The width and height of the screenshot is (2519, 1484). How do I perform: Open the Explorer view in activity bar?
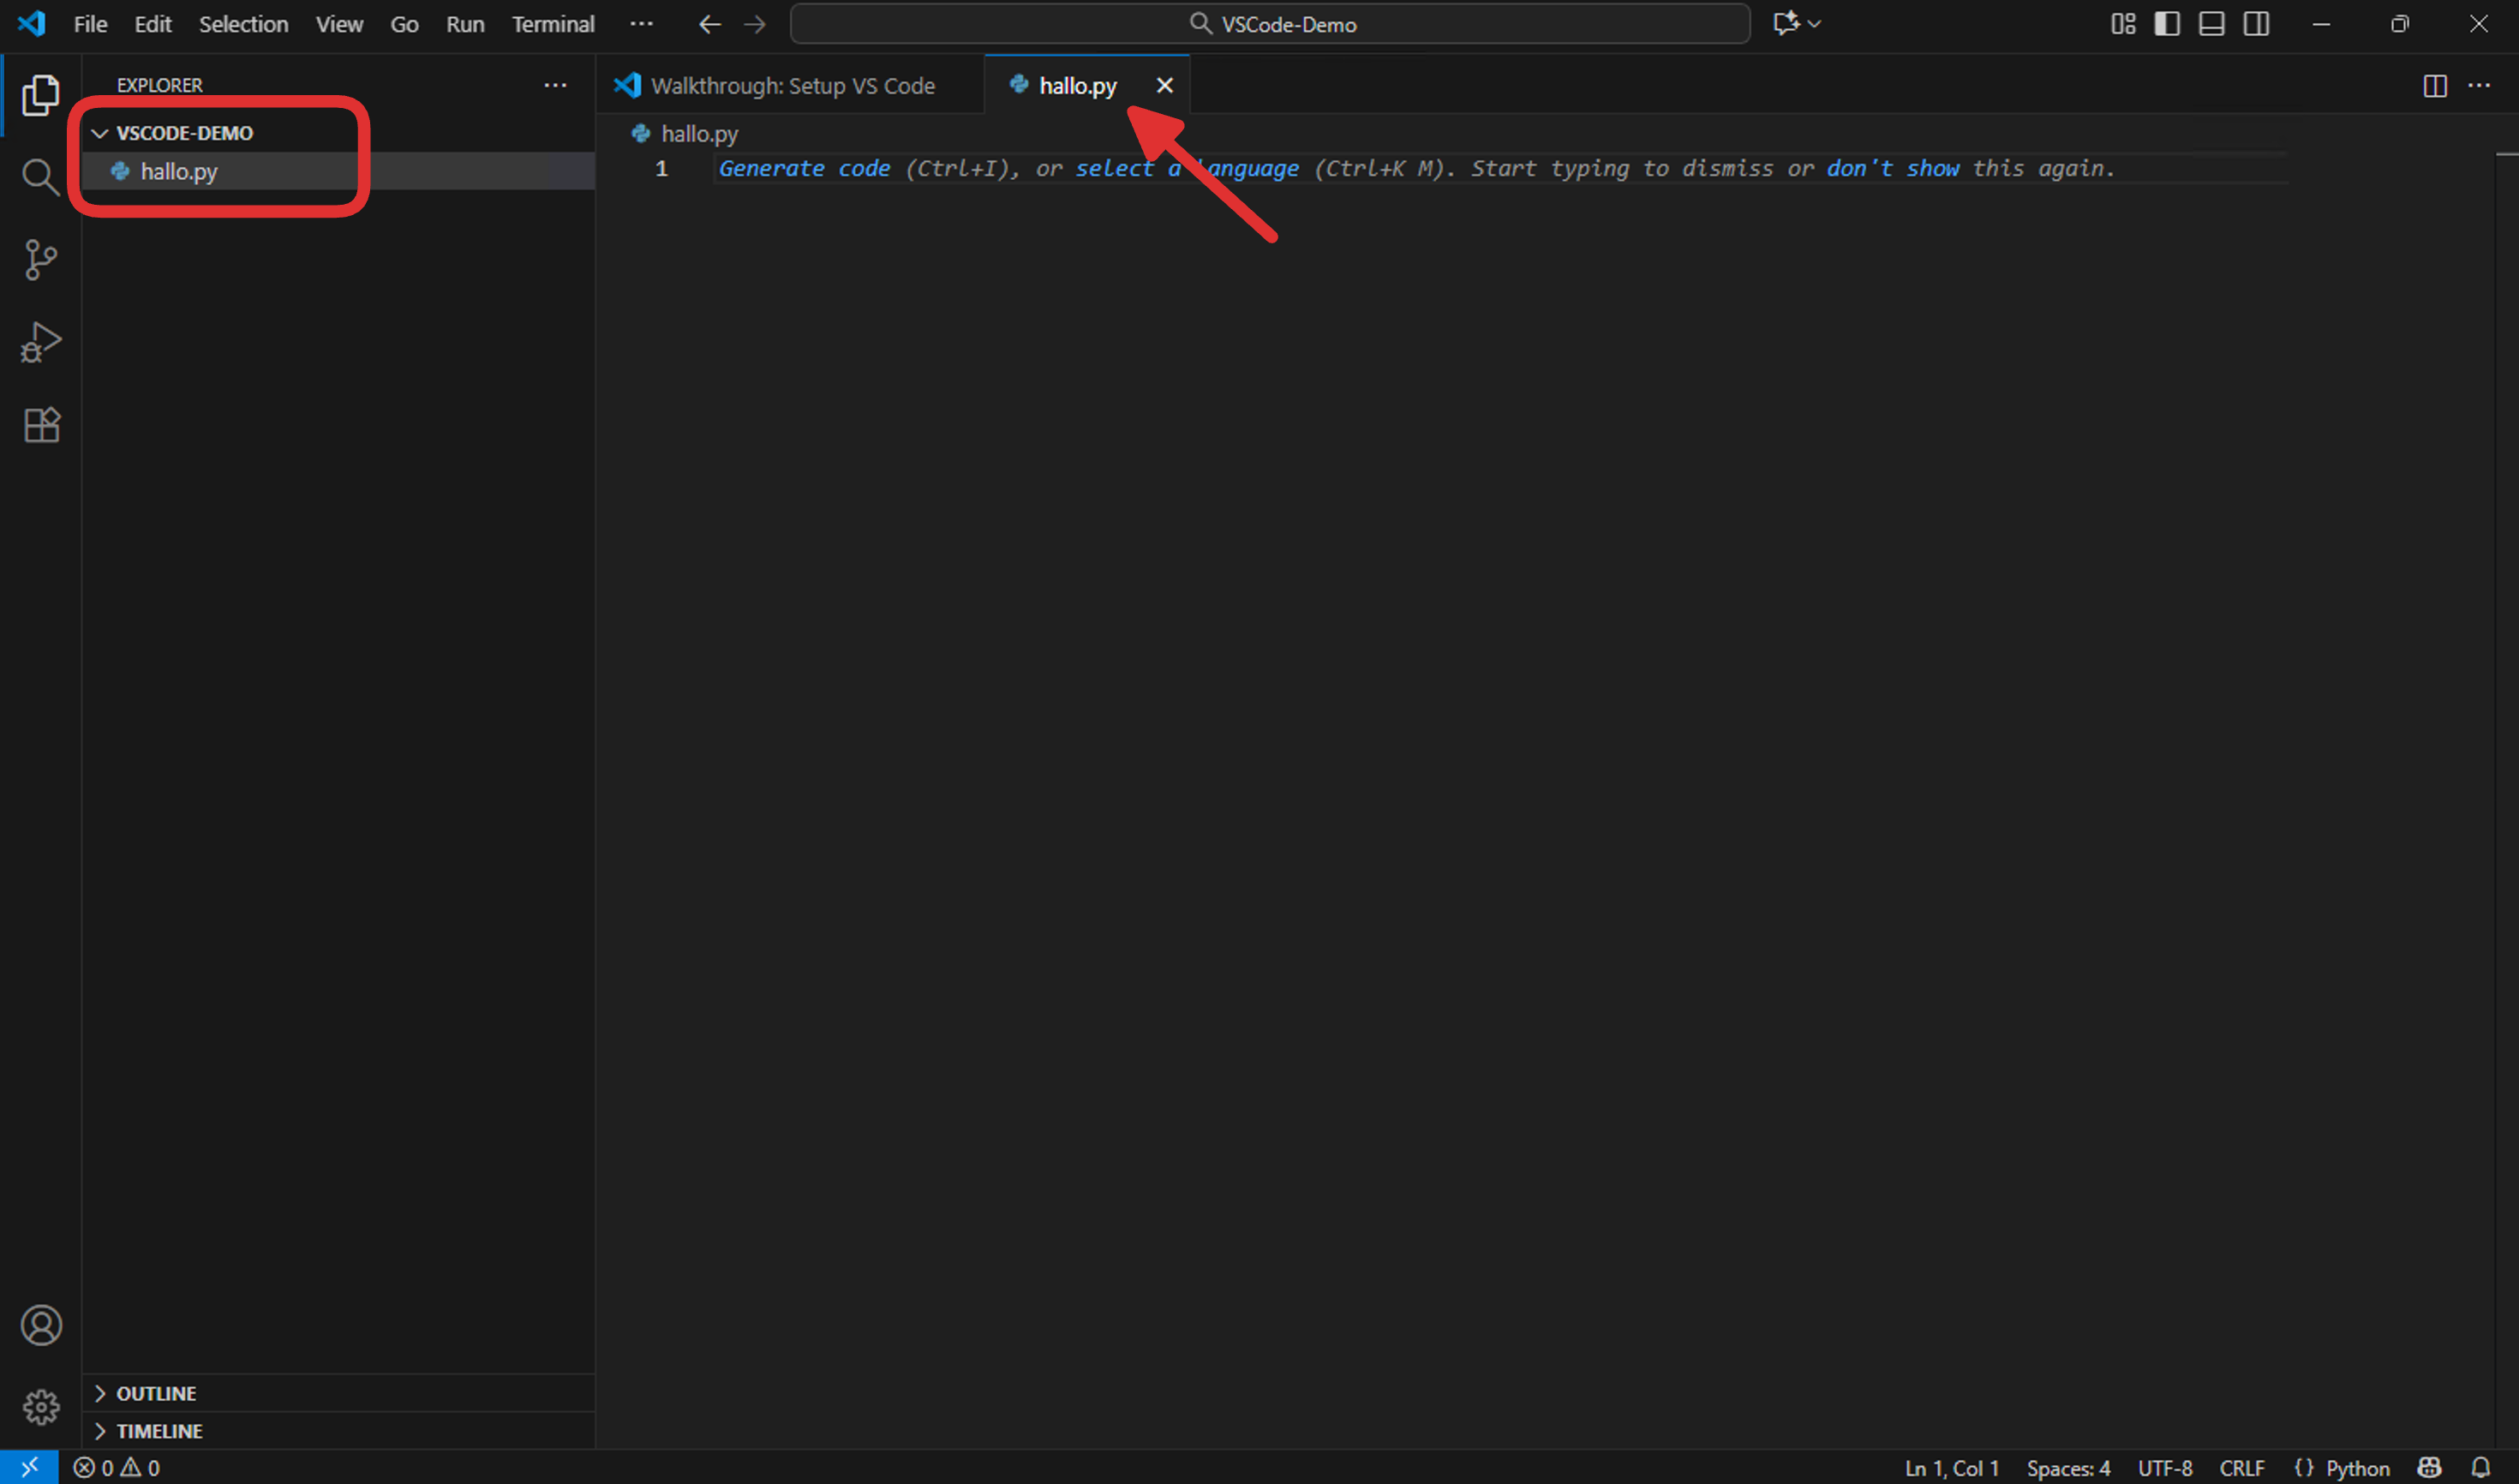coord(40,95)
